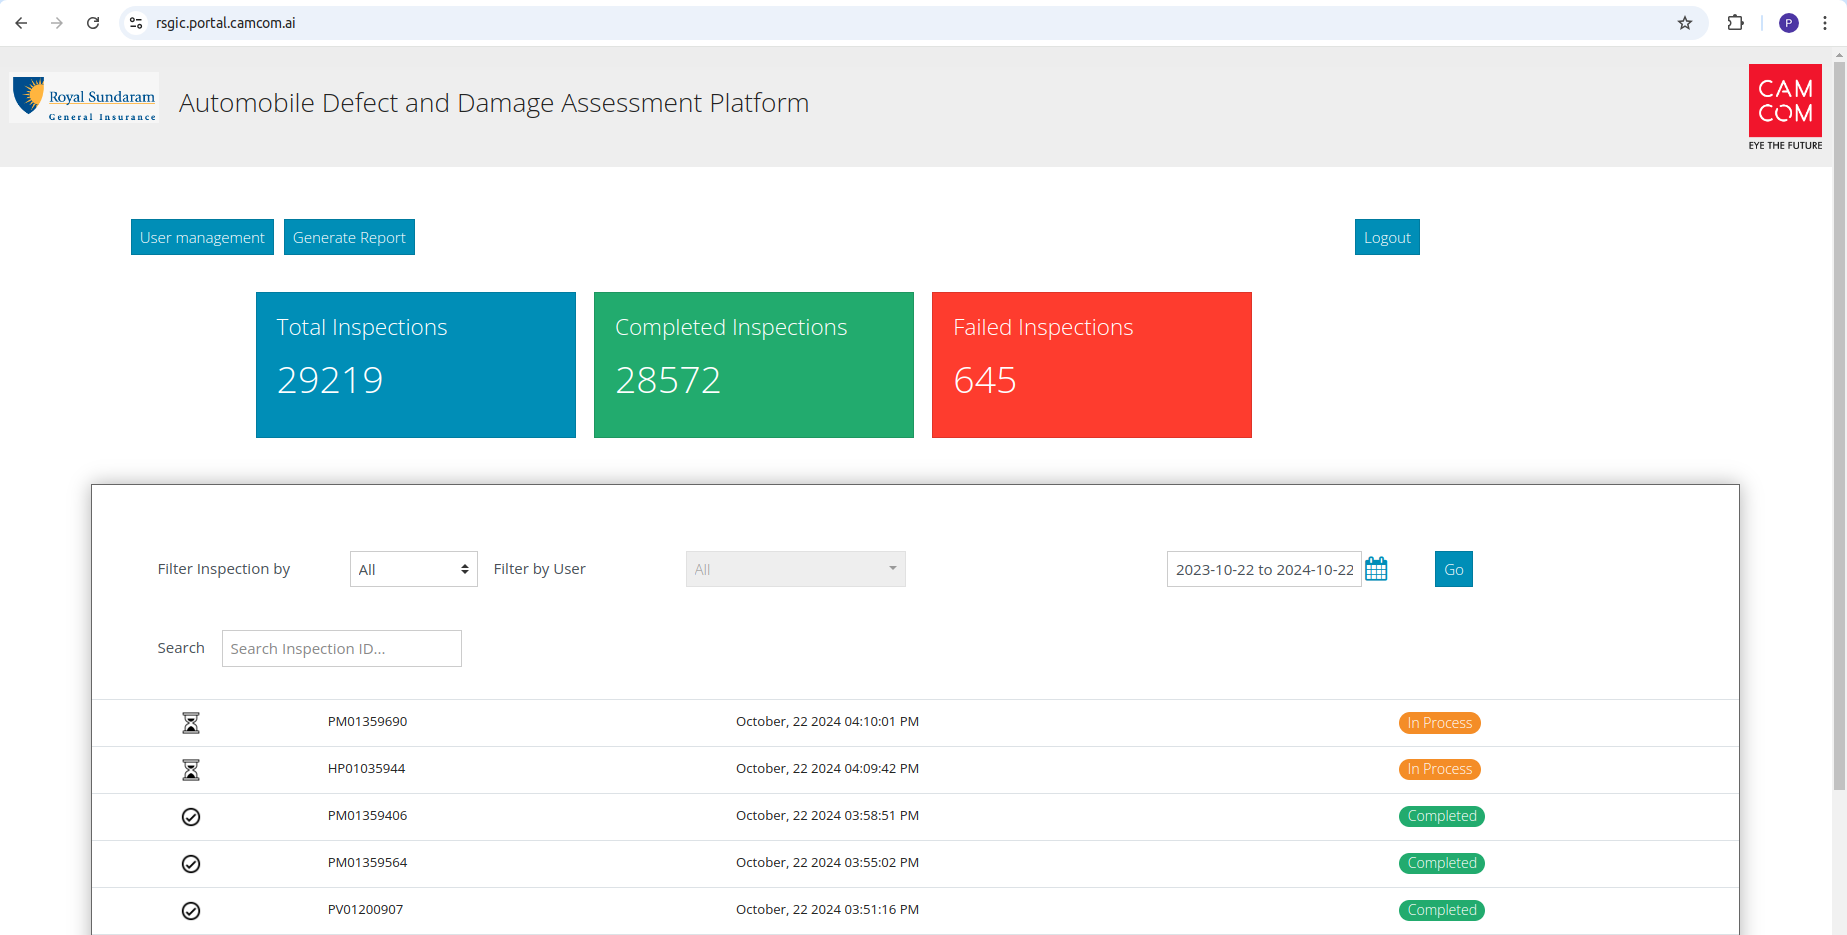Open inspection HP01035944
The height and width of the screenshot is (935, 1847).
coord(367,769)
